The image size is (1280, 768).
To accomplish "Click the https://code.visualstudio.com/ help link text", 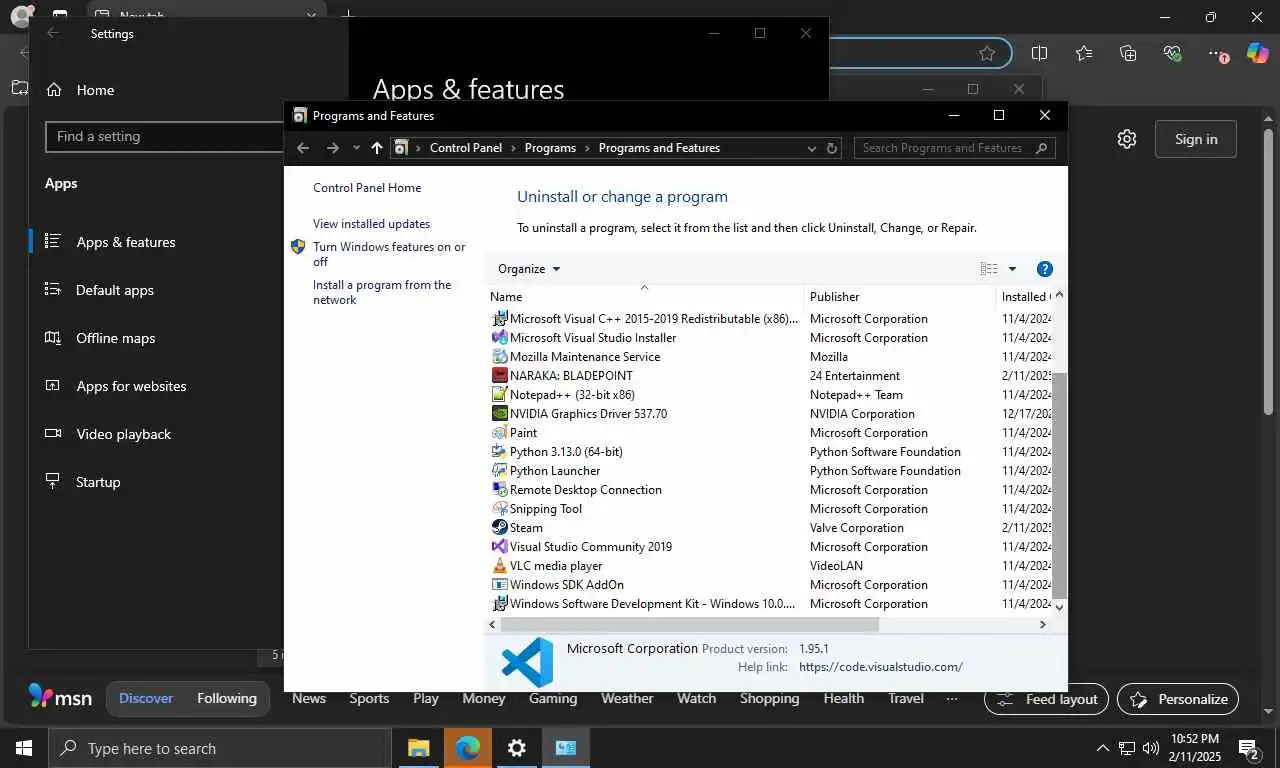I will point(881,667).
